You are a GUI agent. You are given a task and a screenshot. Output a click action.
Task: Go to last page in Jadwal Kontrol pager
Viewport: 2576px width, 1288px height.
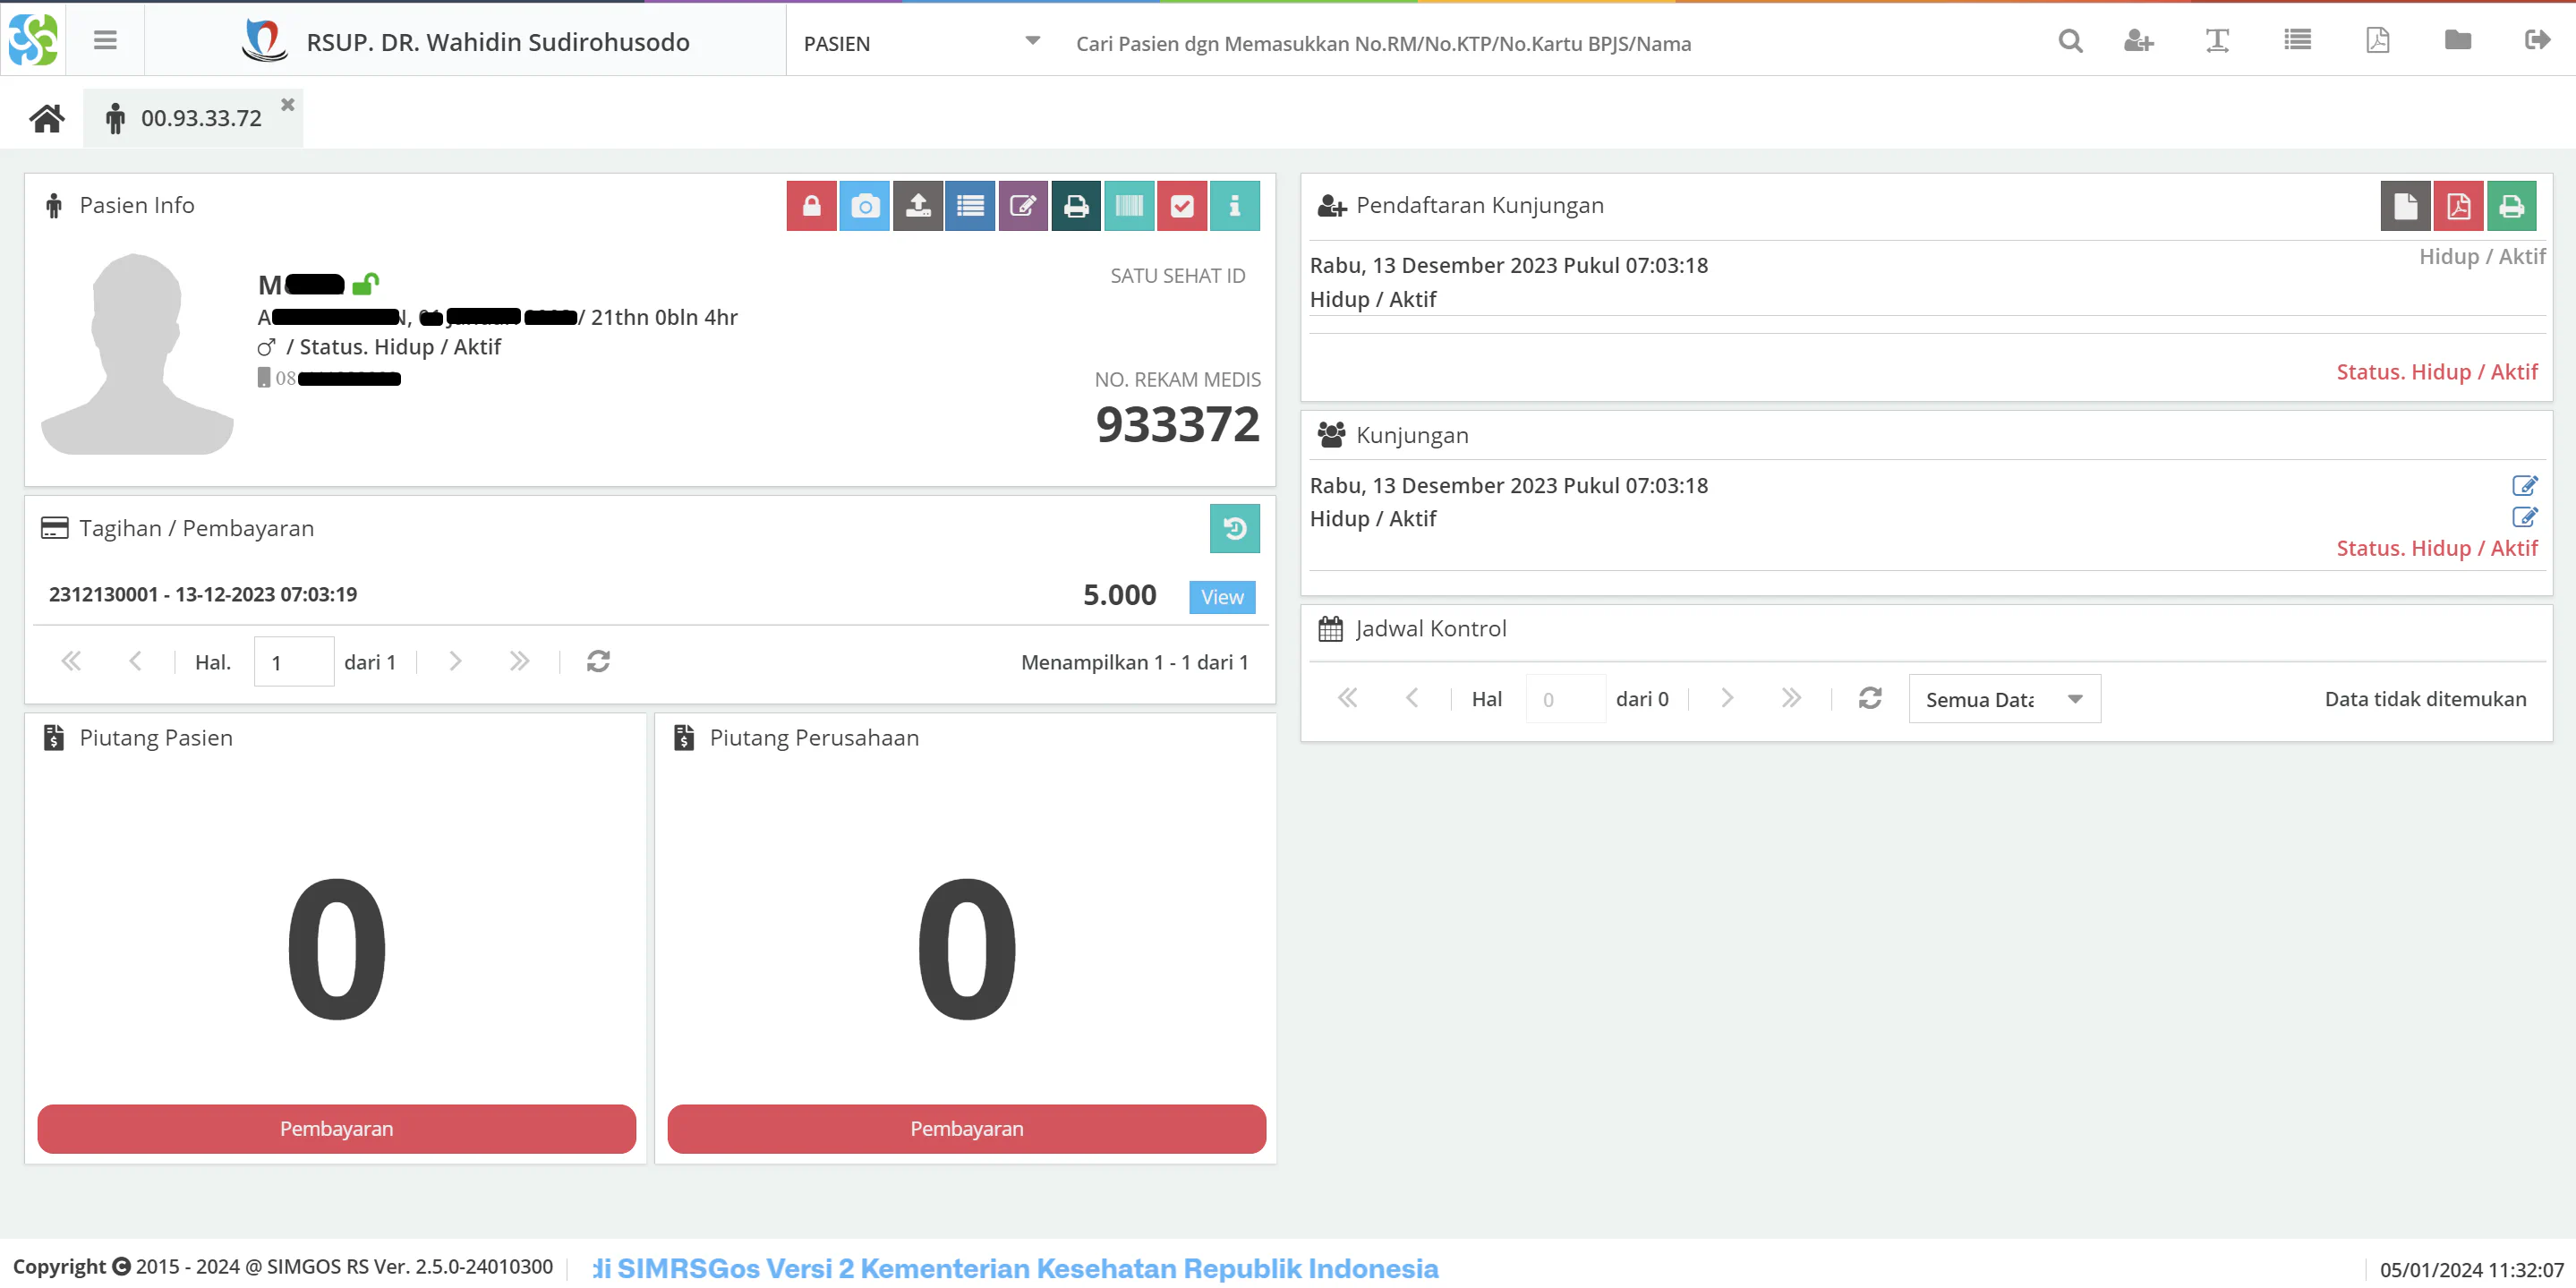(x=1791, y=698)
